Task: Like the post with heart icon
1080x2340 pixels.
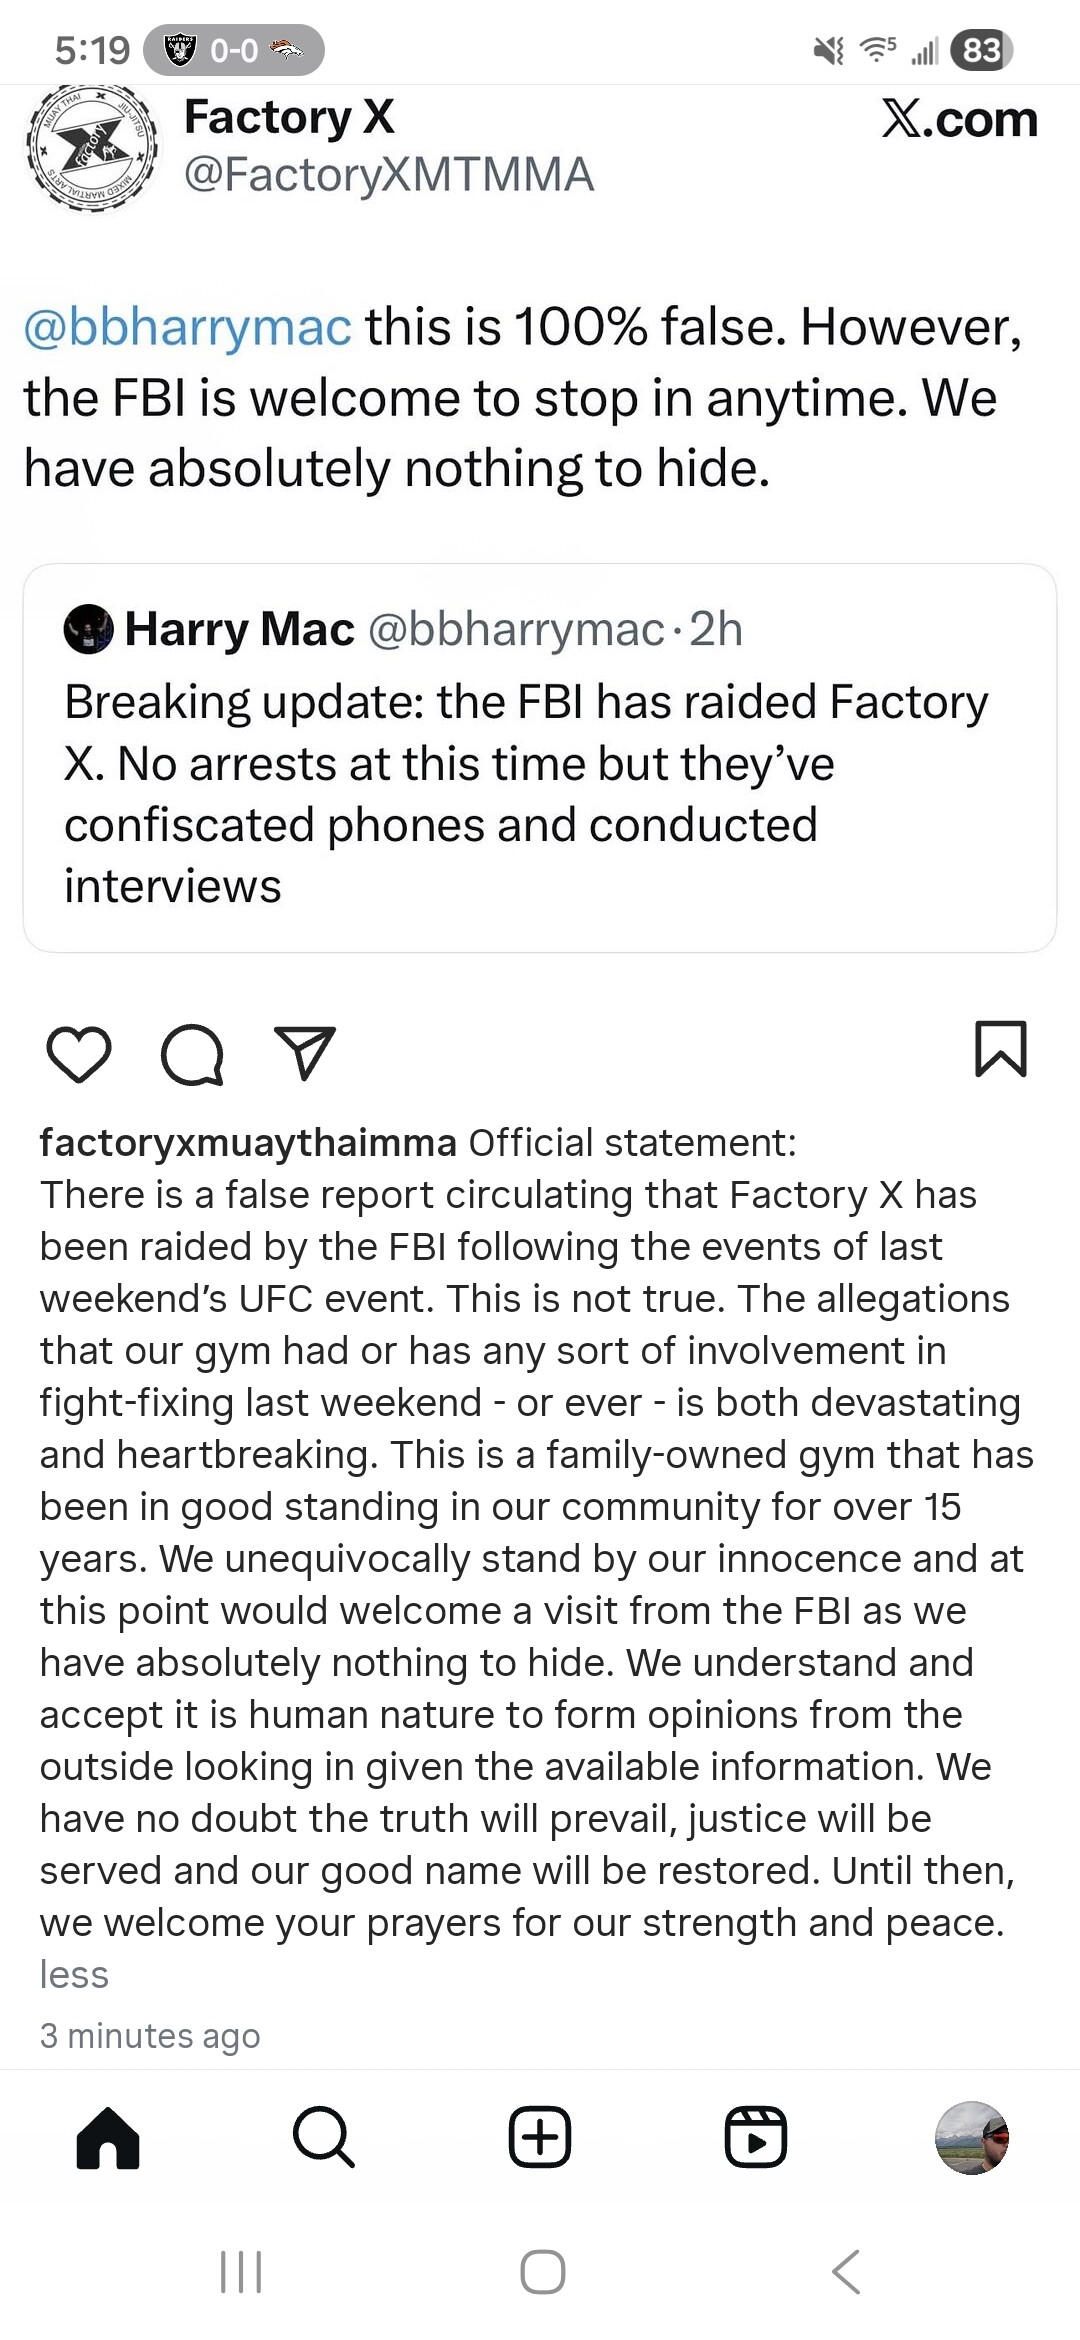Action: (x=79, y=1054)
